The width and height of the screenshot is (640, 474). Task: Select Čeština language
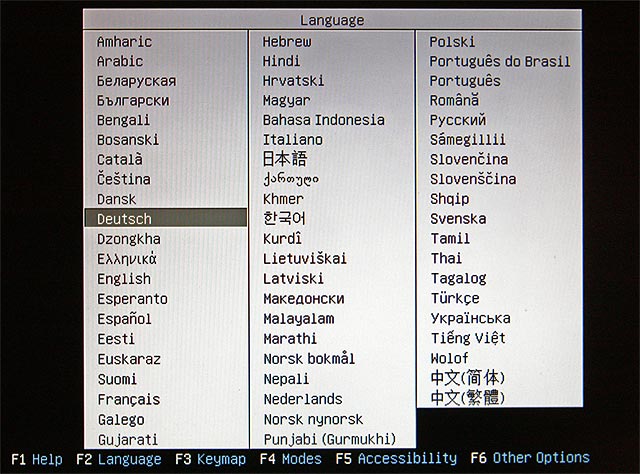pos(124,179)
